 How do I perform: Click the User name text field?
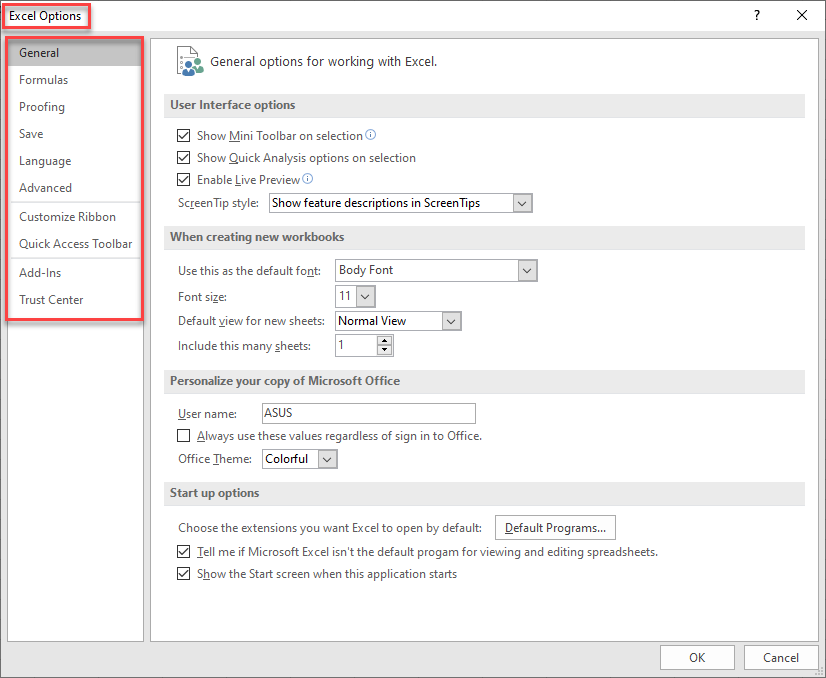coord(369,414)
